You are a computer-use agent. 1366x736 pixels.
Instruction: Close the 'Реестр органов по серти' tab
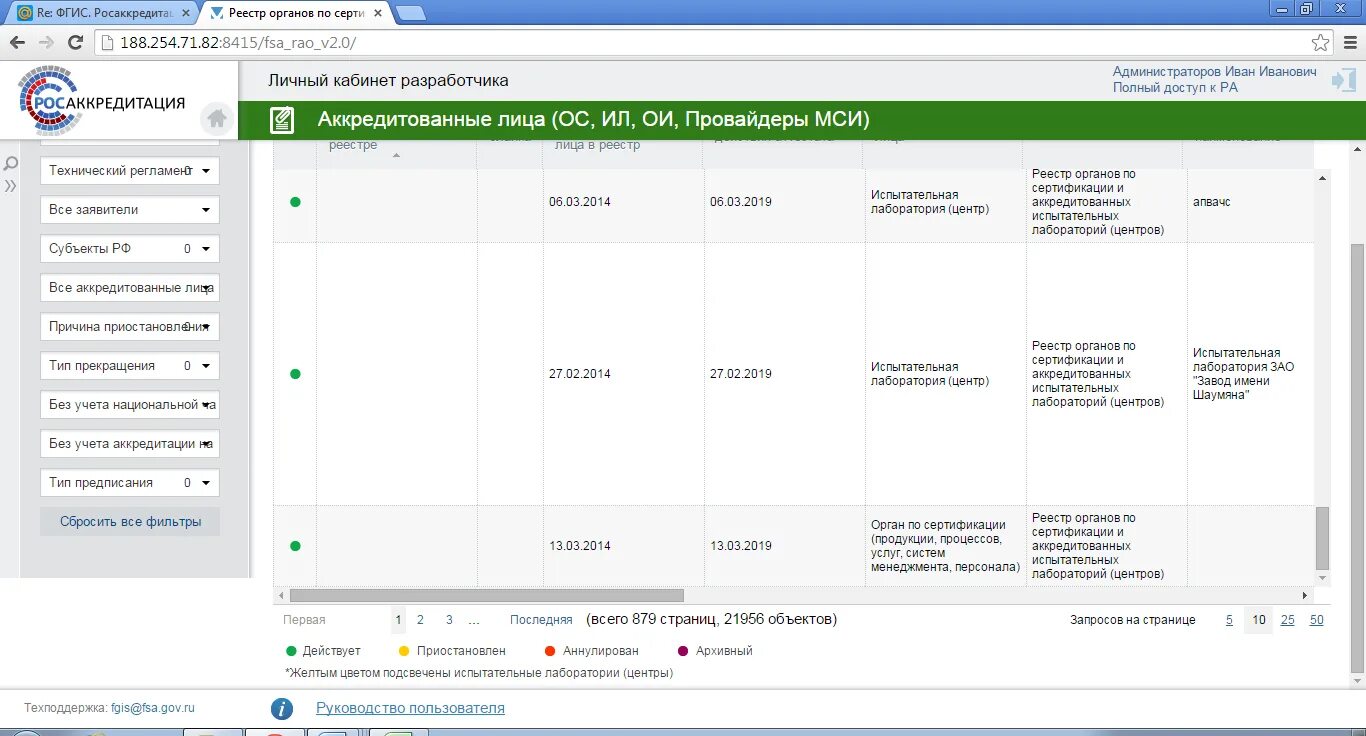pyautogui.click(x=378, y=13)
